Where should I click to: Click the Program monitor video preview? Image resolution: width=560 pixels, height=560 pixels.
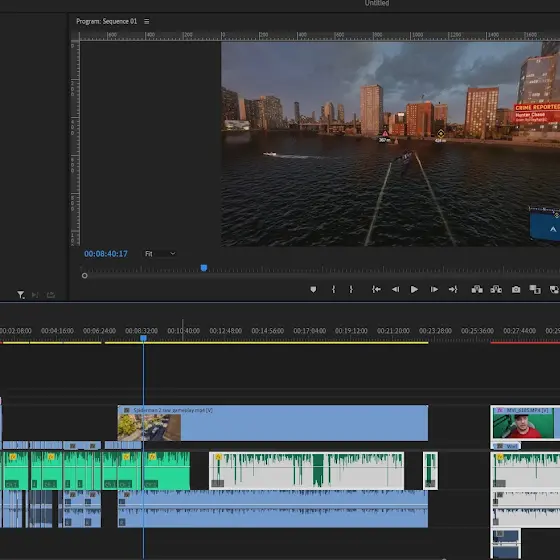pos(390,144)
